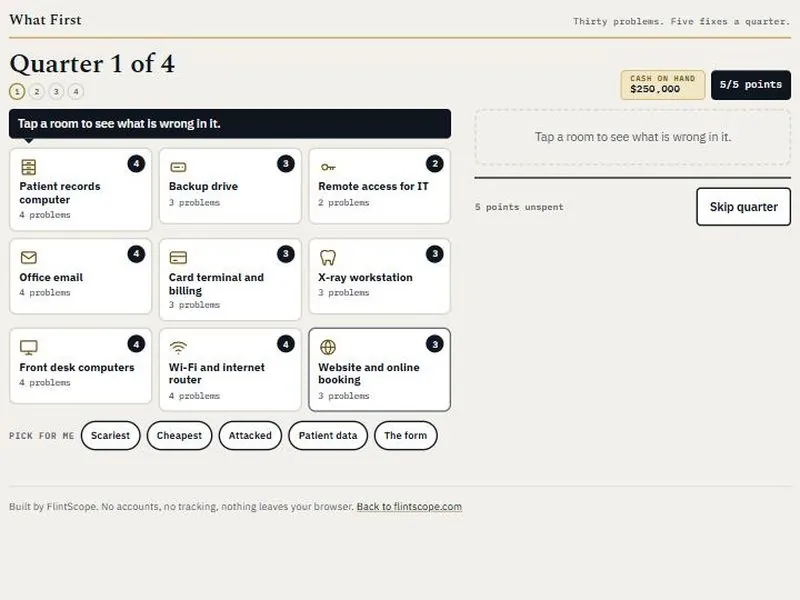The image size is (800, 600).
Task: Click the drive icon on Backup drive card
Action: (178, 167)
